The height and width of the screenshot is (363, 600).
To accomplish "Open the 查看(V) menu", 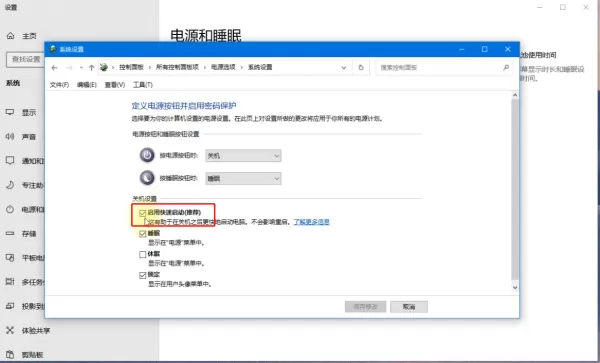I will coord(115,85).
